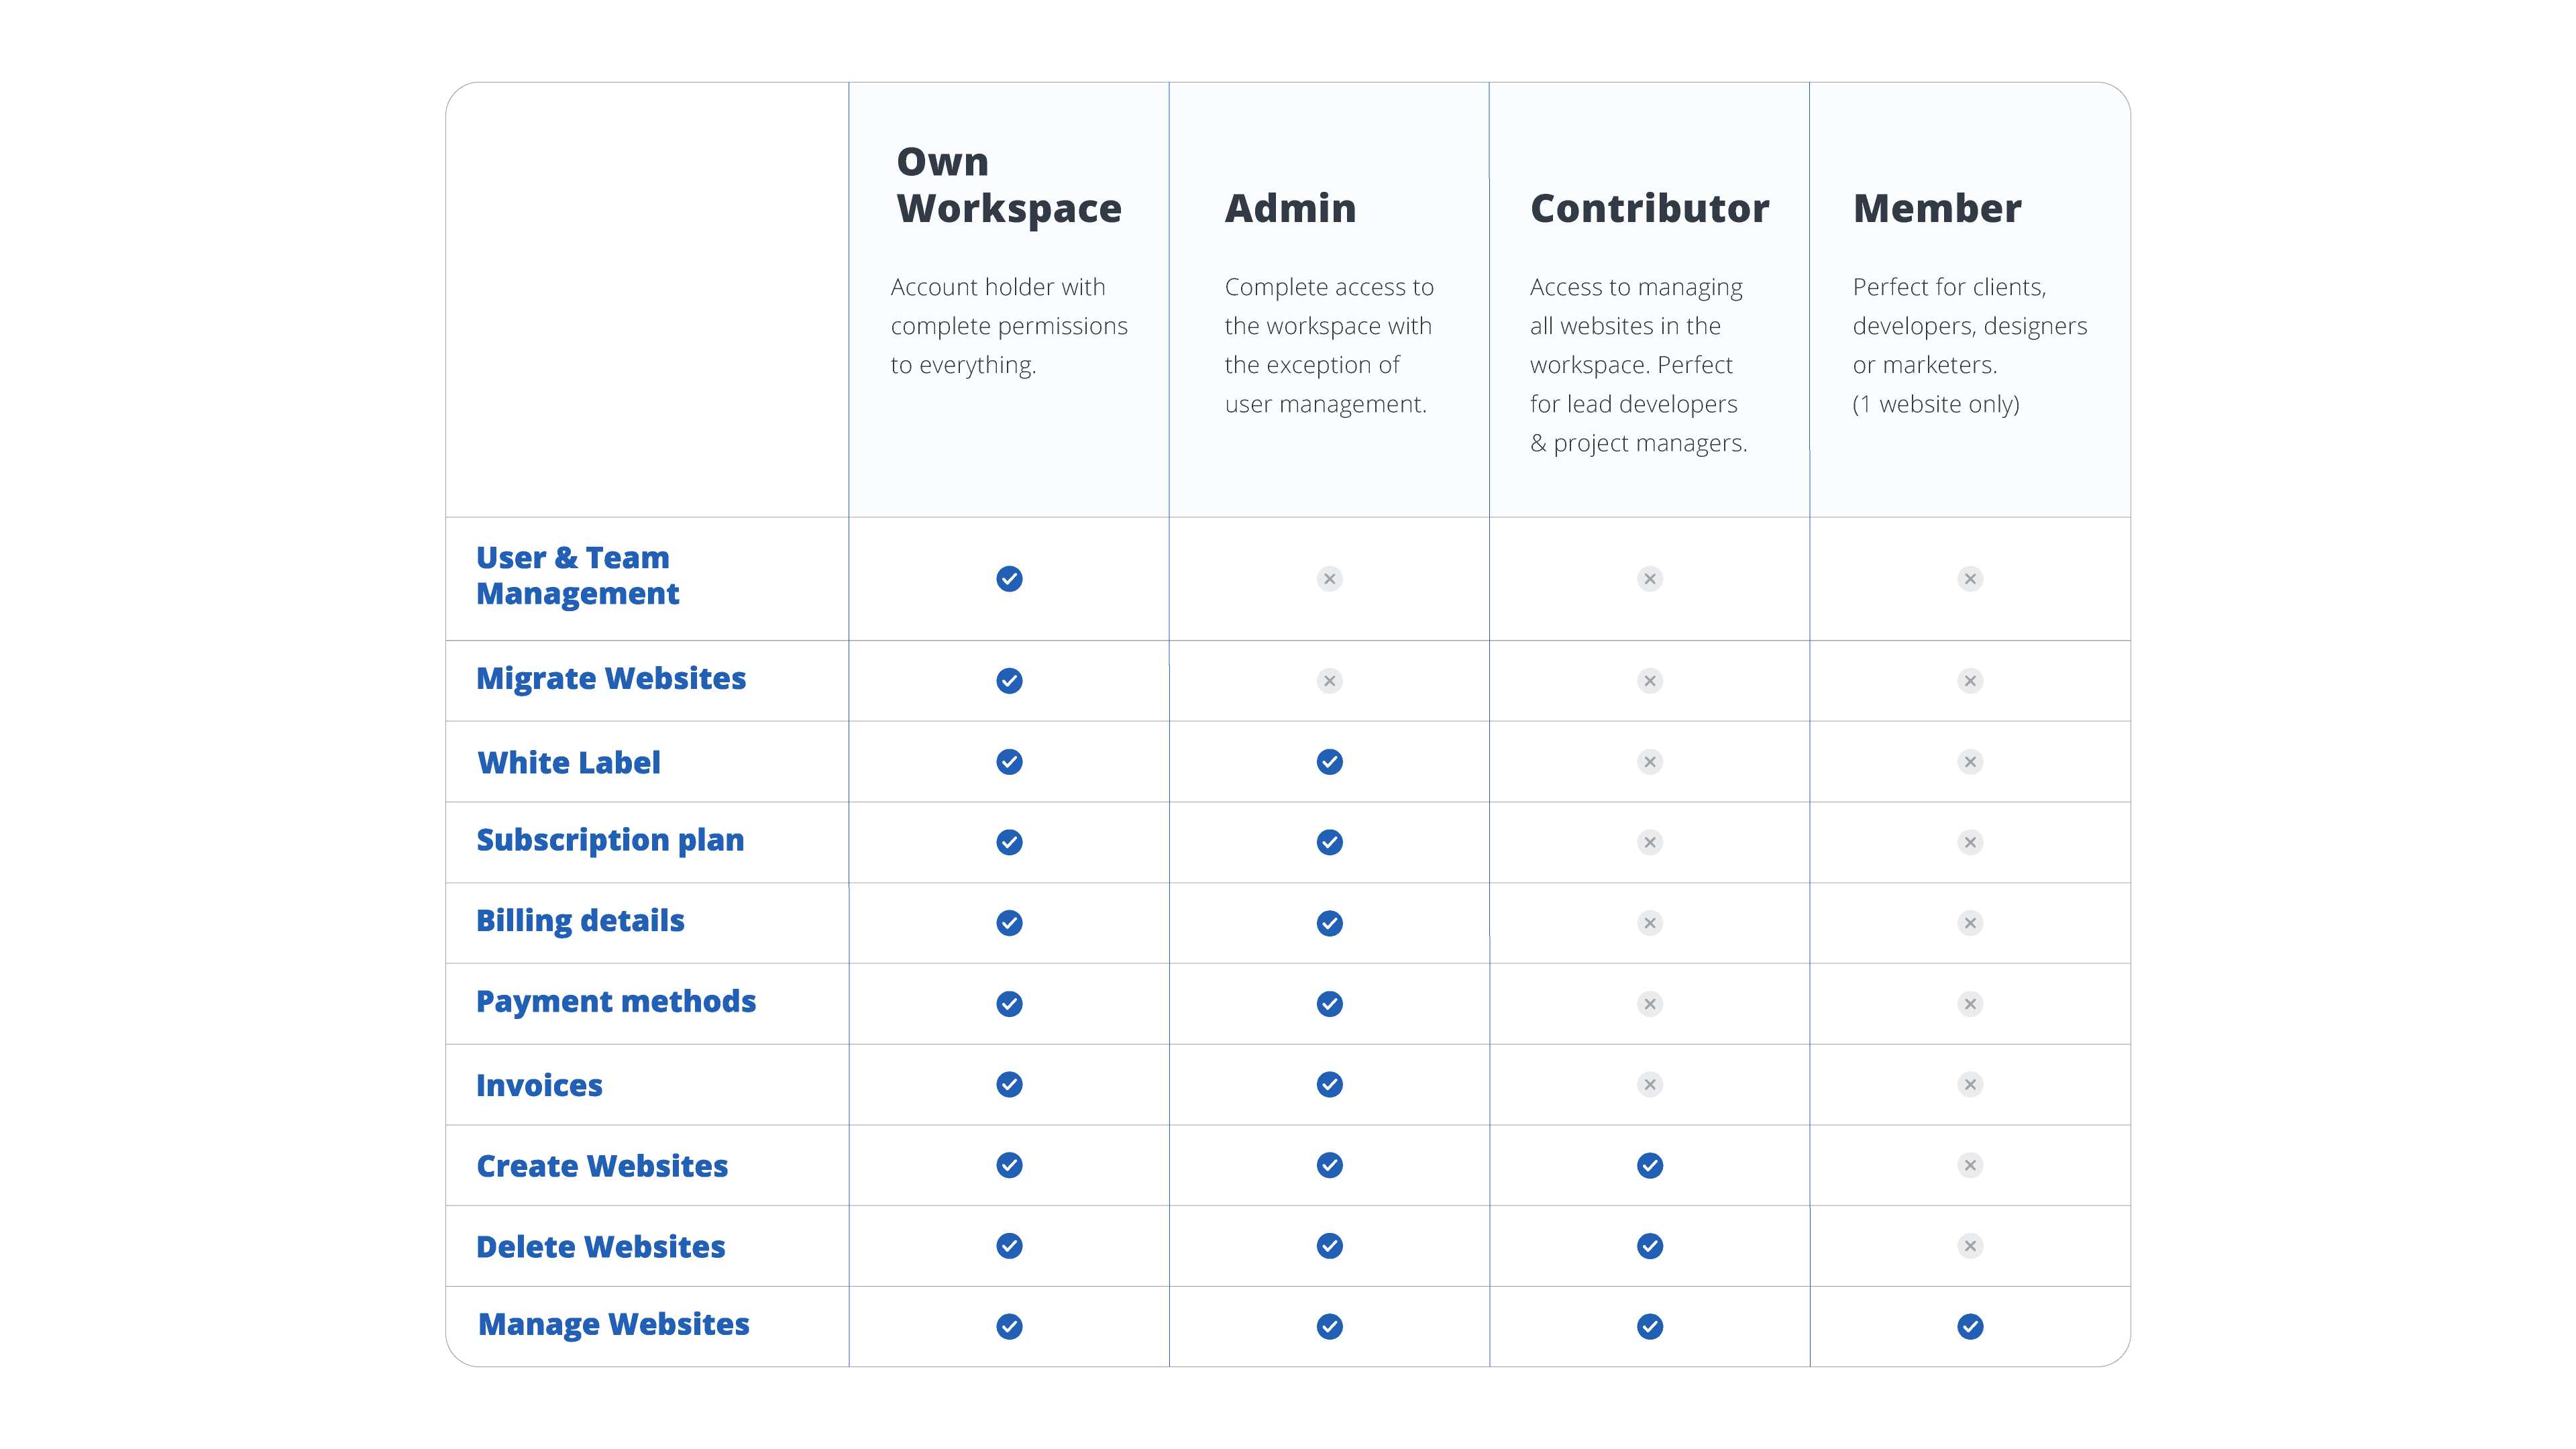Image resolution: width=2576 pixels, height=1449 pixels.
Task: Click Contributor cross icon for Payment methods
Action: pos(1650,1004)
